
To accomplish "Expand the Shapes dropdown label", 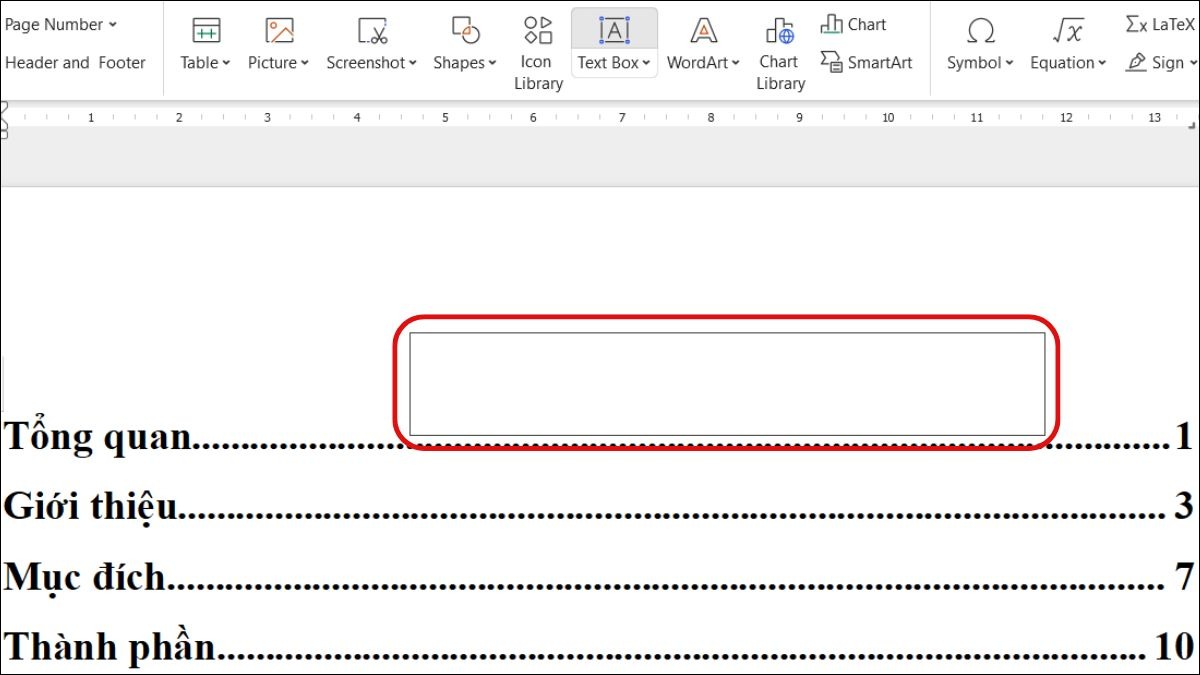I will point(465,62).
